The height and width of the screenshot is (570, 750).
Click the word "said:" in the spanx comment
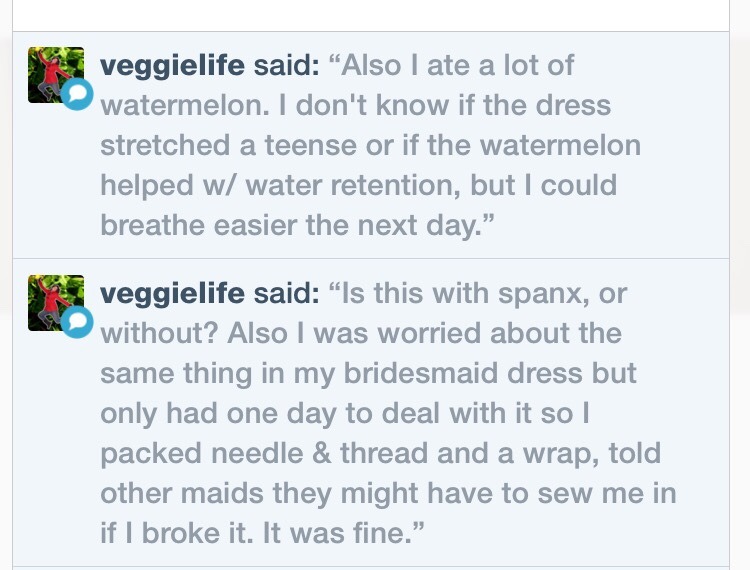[x=286, y=293]
